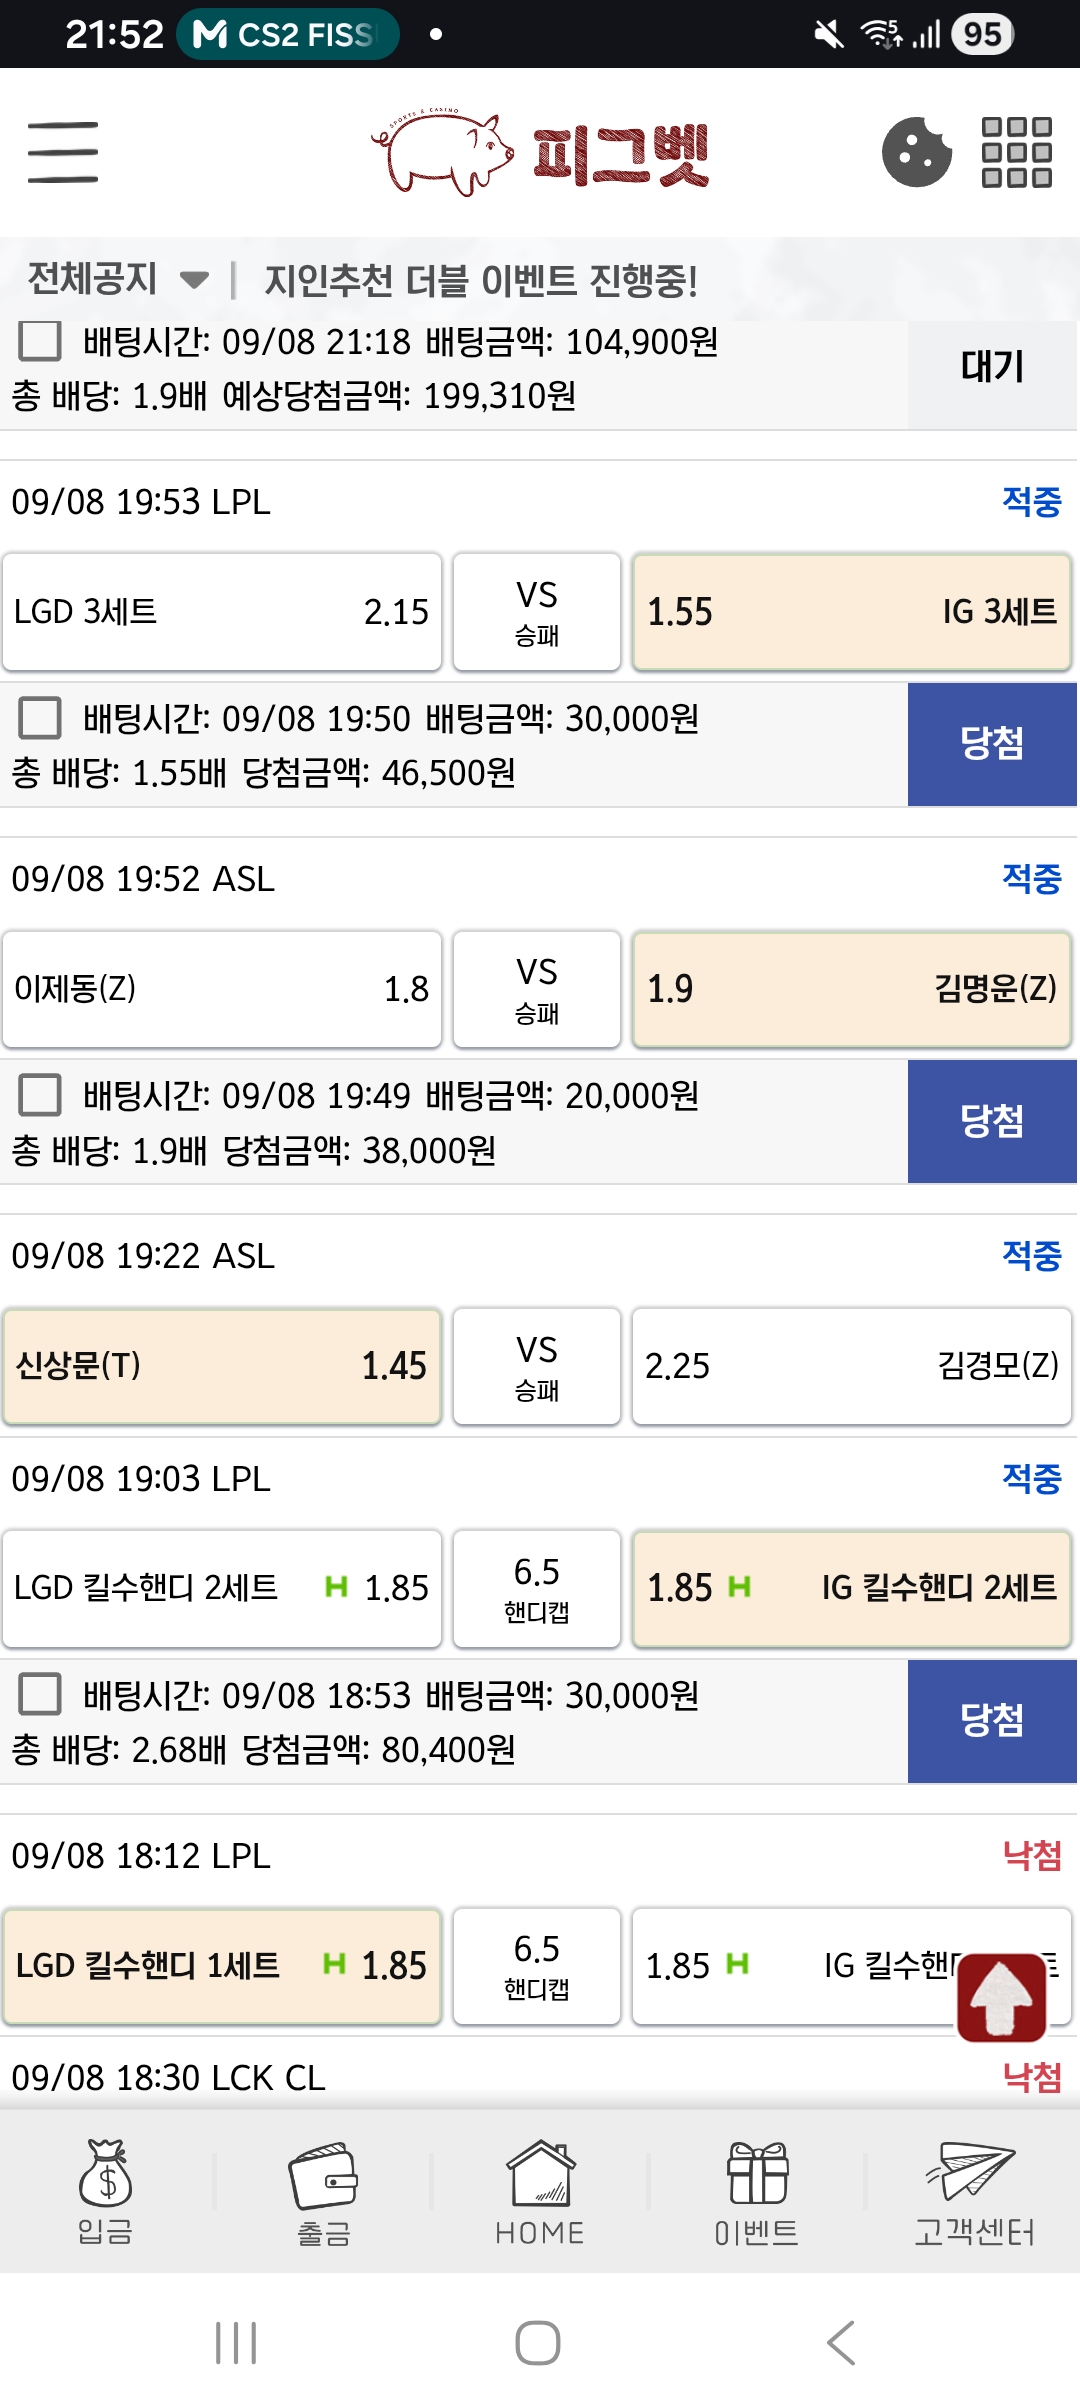Tap the cookie icon in header

click(x=916, y=152)
